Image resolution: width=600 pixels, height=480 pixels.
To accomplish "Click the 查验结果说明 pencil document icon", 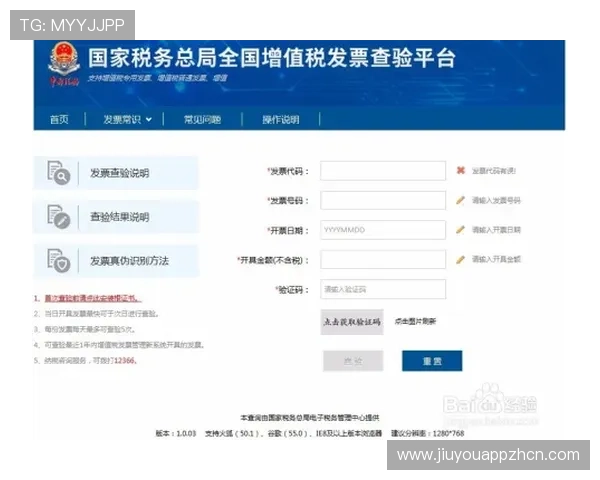I will point(59,217).
